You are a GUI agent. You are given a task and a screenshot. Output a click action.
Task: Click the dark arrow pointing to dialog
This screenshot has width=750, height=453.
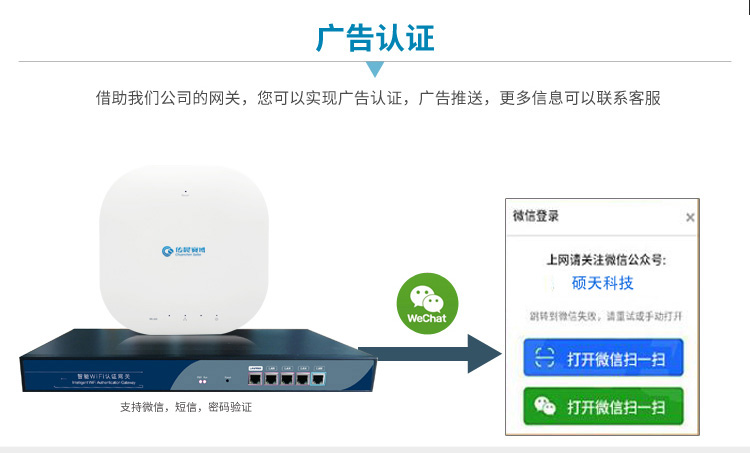pyautogui.click(x=430, y=354)
